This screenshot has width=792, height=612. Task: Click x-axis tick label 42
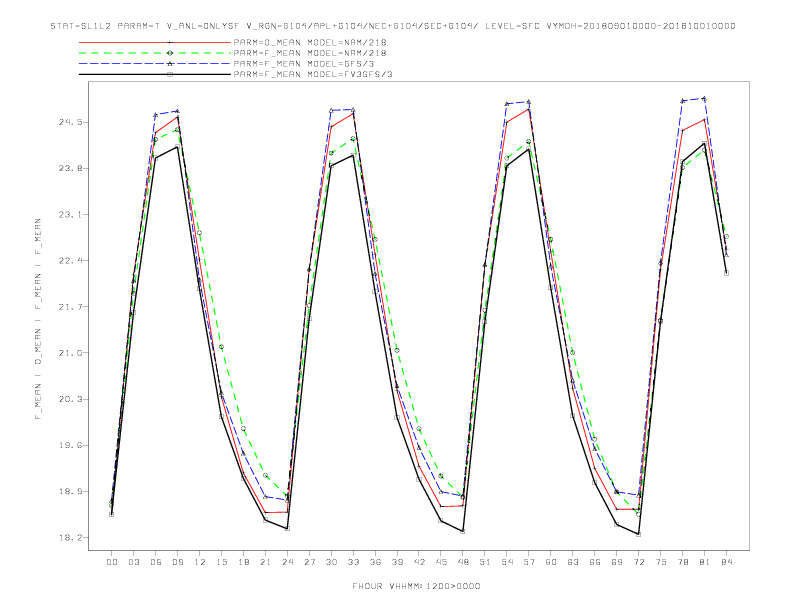click(419, 562)
